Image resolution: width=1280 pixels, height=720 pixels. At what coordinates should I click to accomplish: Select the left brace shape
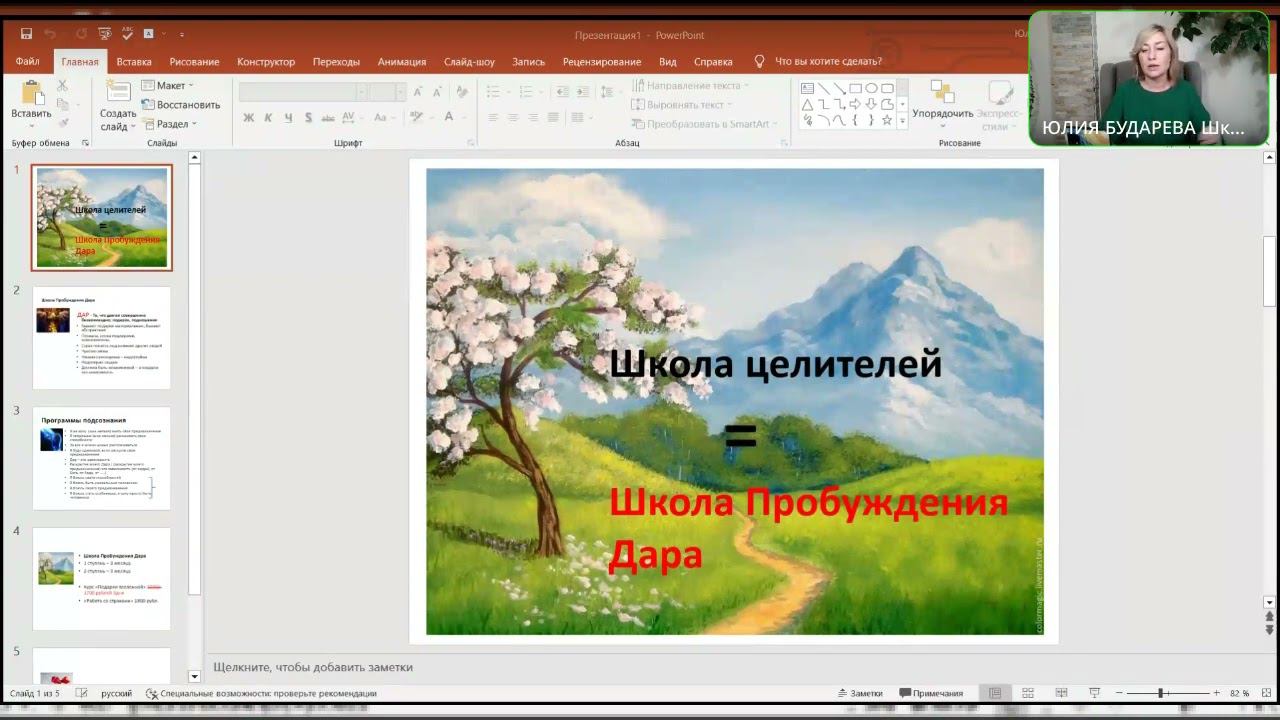(x=855, y=120)
